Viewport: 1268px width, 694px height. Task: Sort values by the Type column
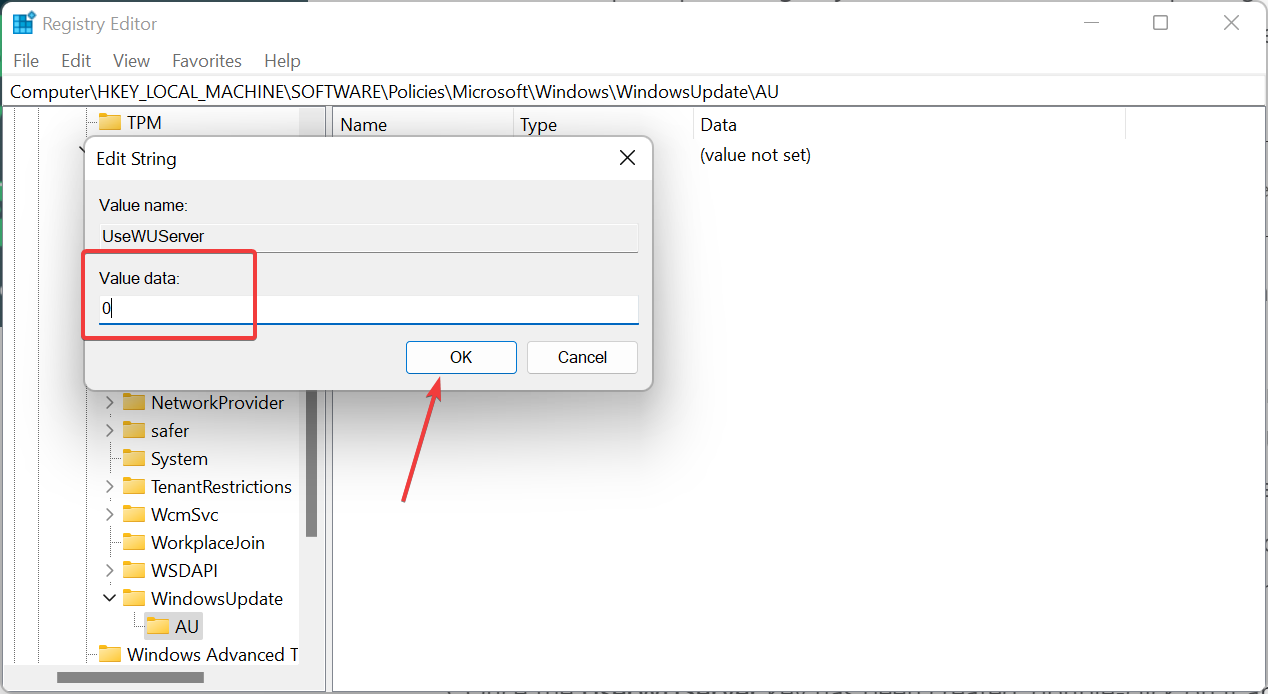(603, 125)
